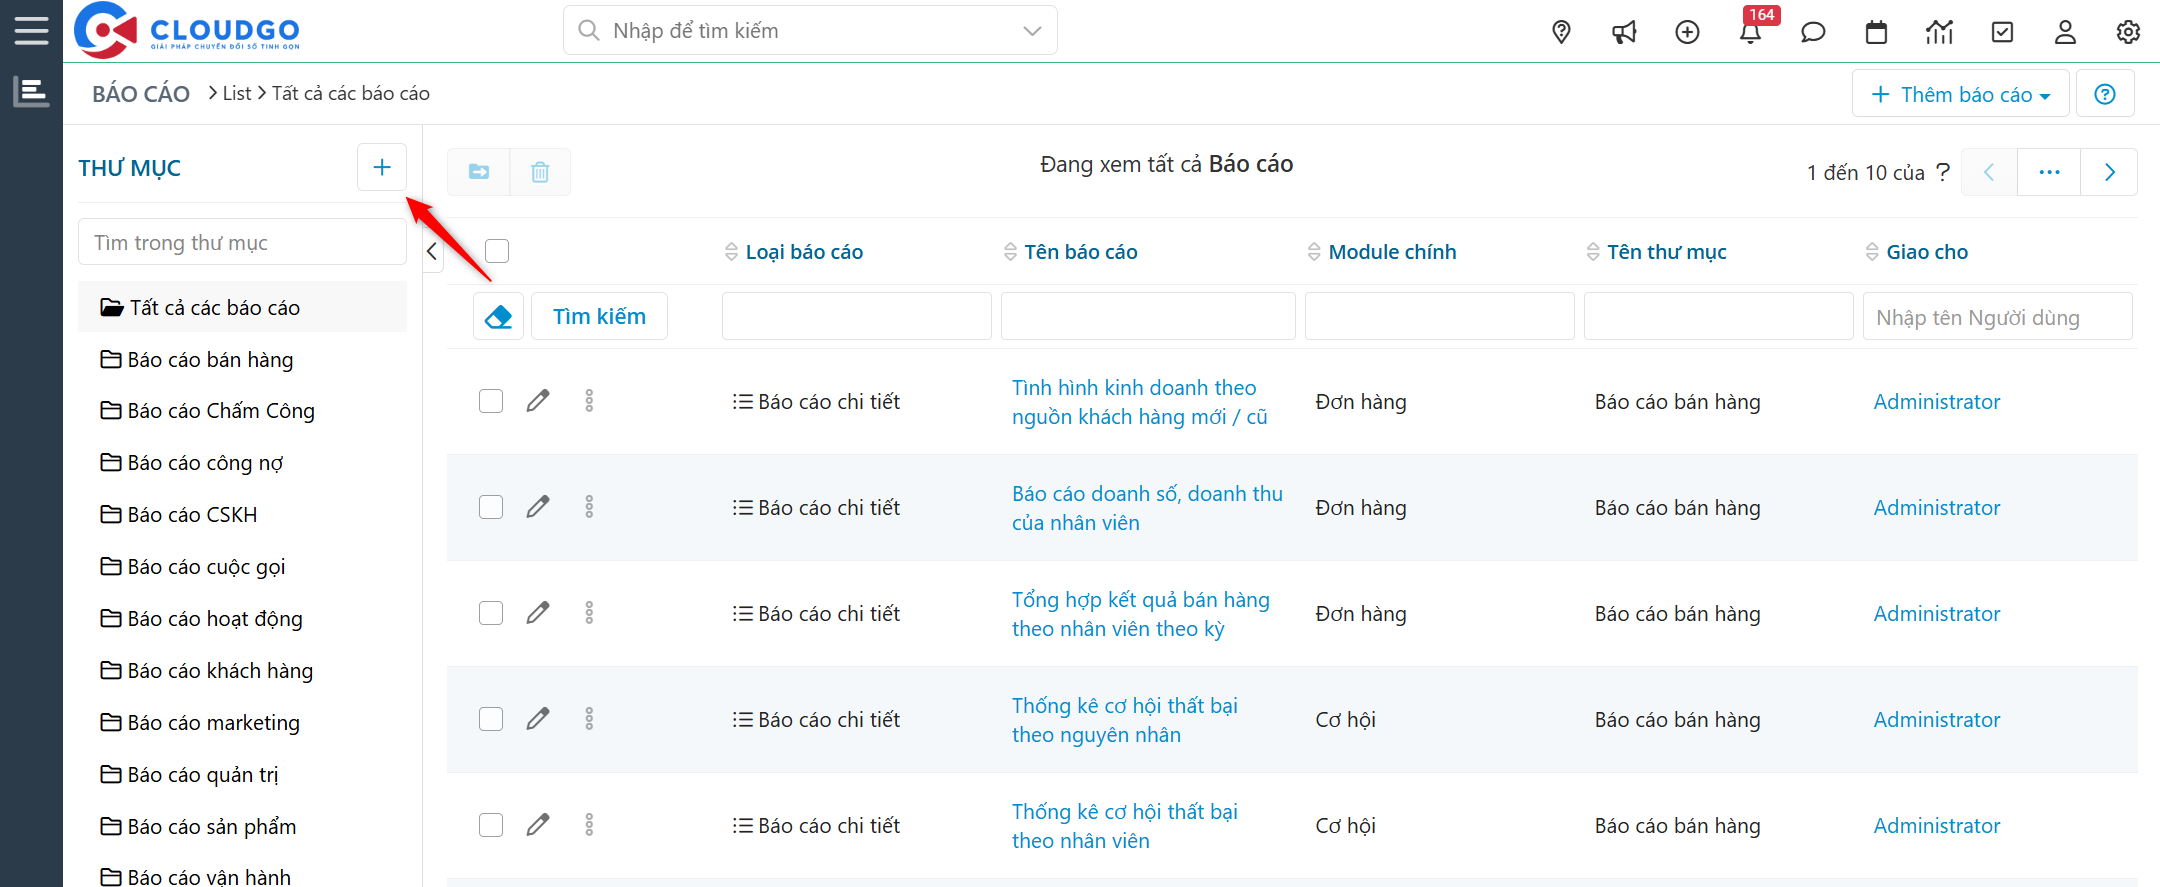Open the global search dropdown arrow

[1032, 31]
